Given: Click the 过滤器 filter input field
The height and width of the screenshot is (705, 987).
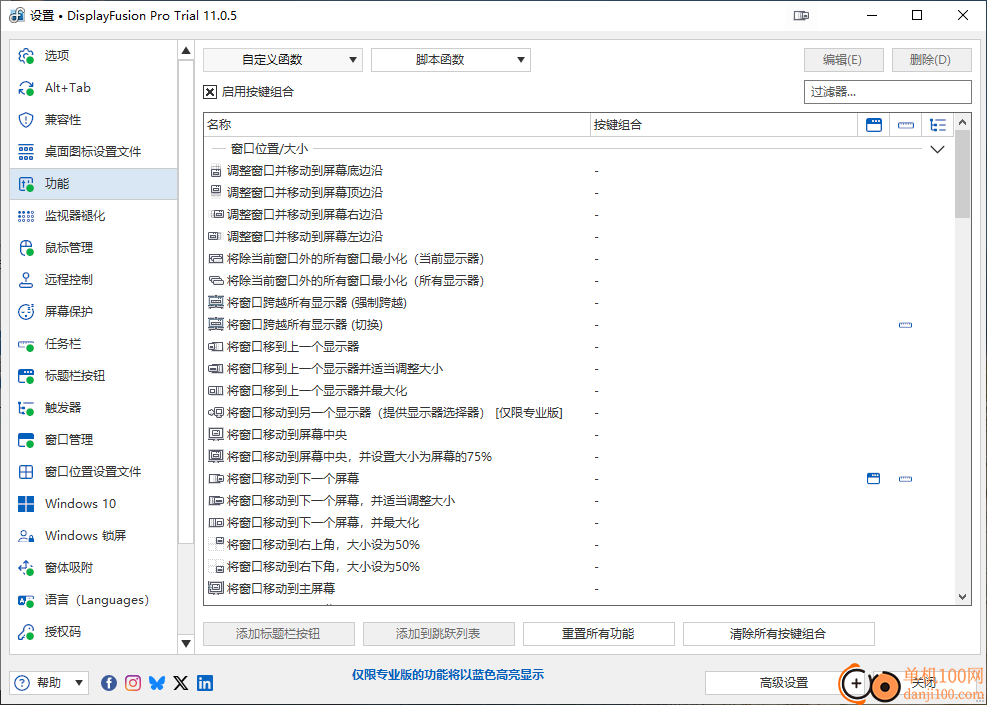Looking at the screenshot, I should (888, 92).
